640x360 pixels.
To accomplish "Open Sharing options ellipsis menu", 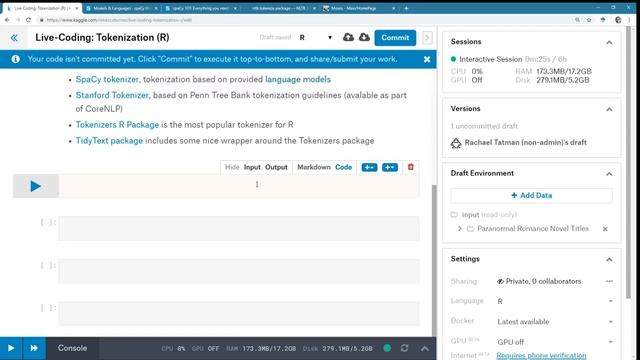I will [x=609, y=281].
